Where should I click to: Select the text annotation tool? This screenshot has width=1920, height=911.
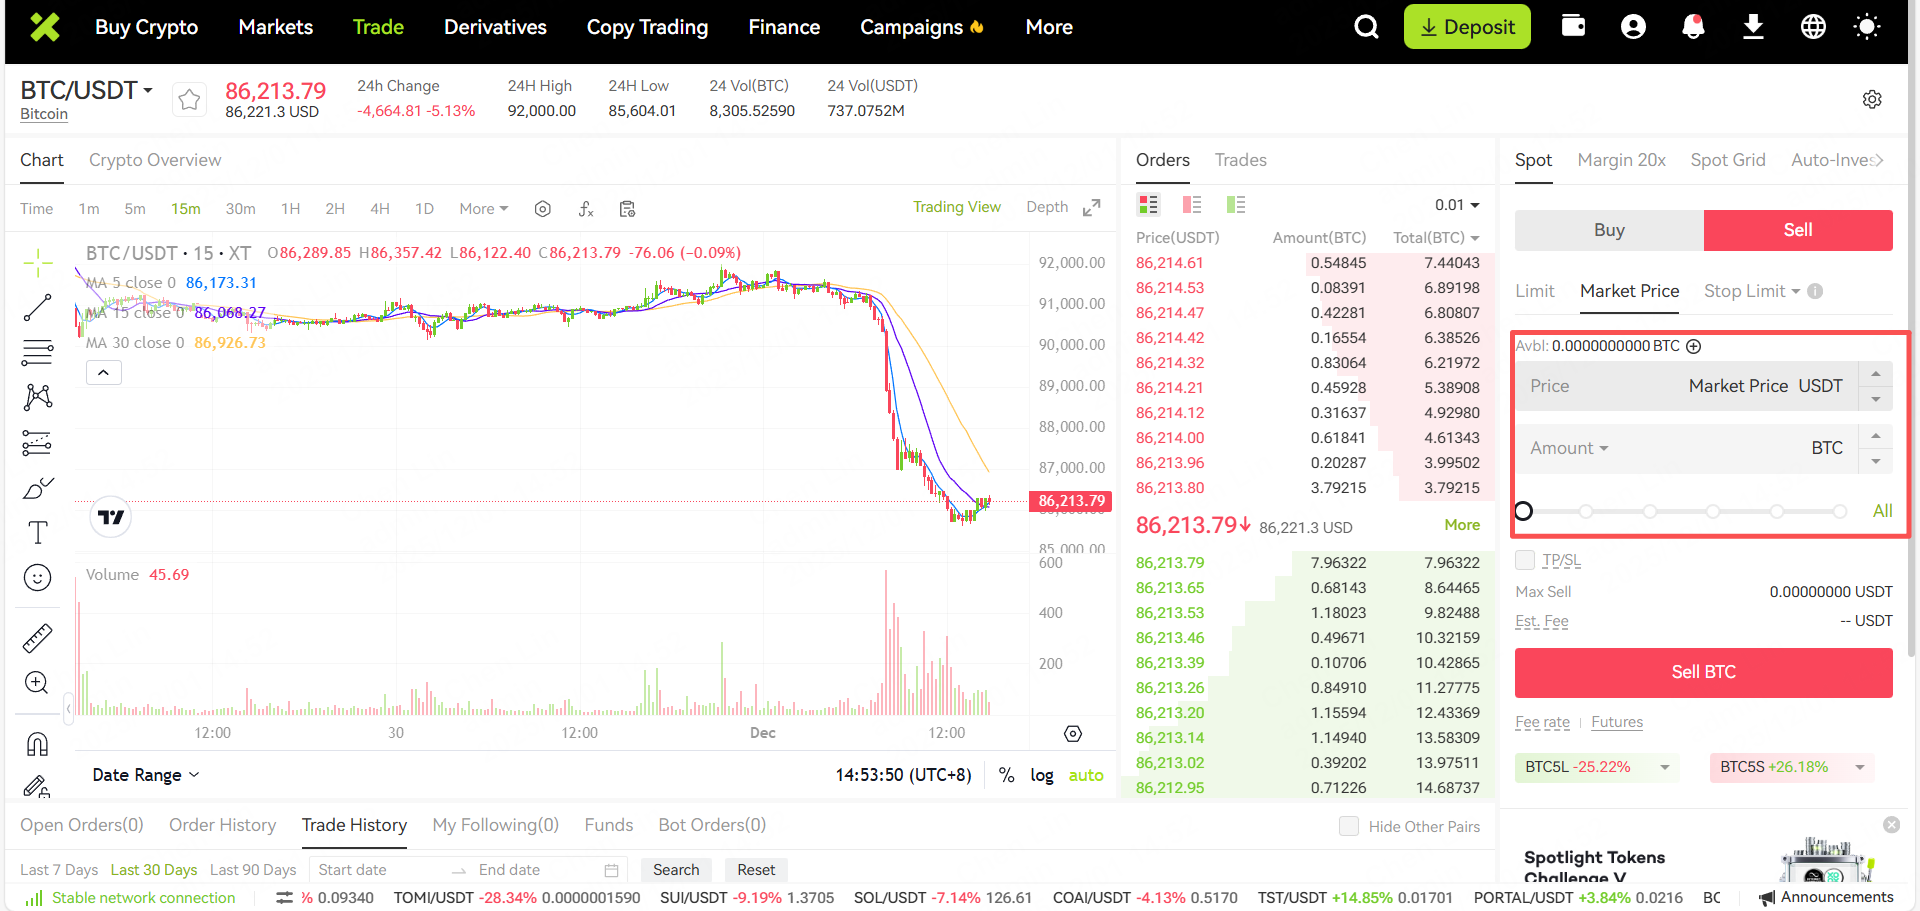(x=37, y=532)
